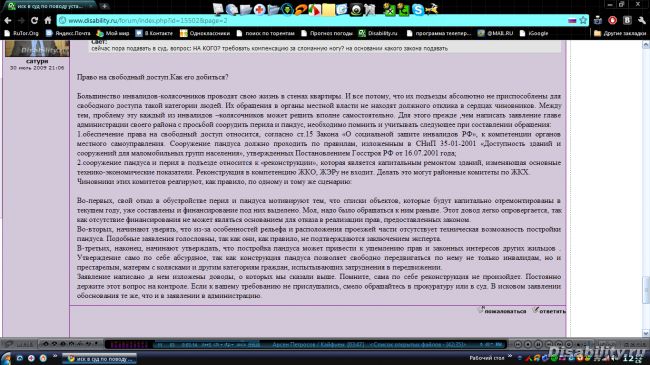Image resolution: width=650 pixels, height=365 pixels.
Task: Reload the page with the refresh button
Action: [x=34, y=20]
